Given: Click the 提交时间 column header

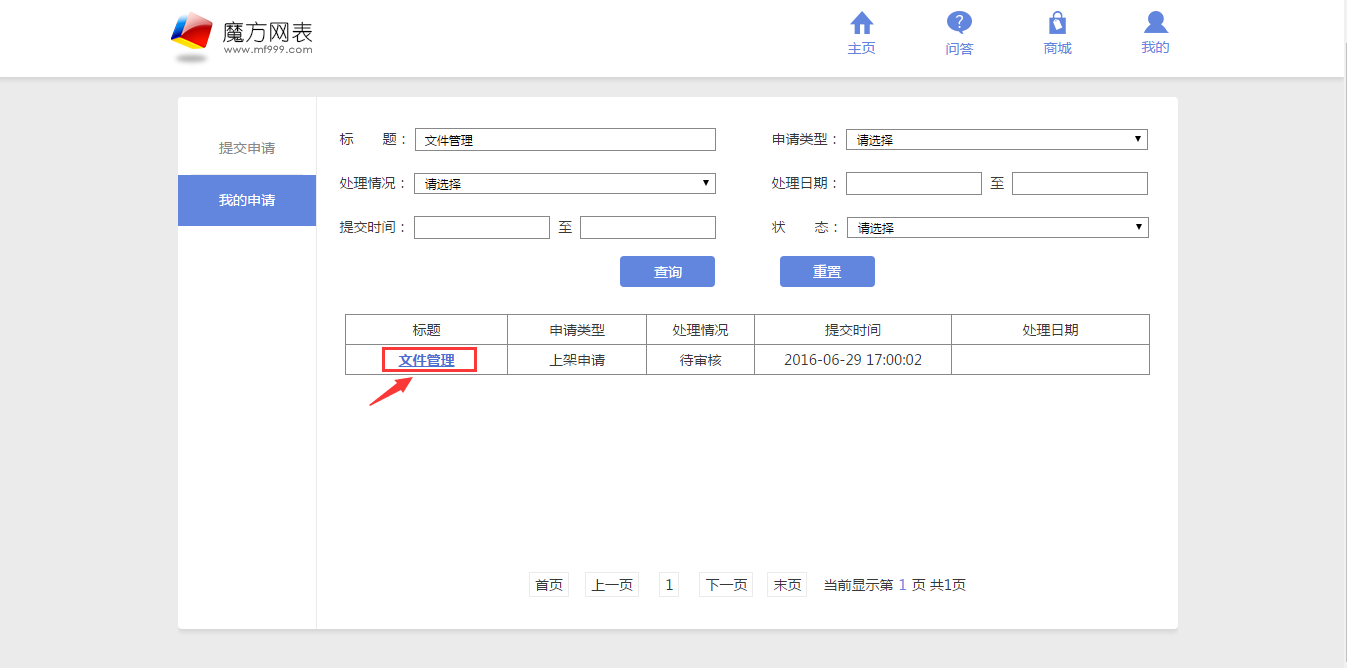Looking at the screenshot, I should point(853,330).
